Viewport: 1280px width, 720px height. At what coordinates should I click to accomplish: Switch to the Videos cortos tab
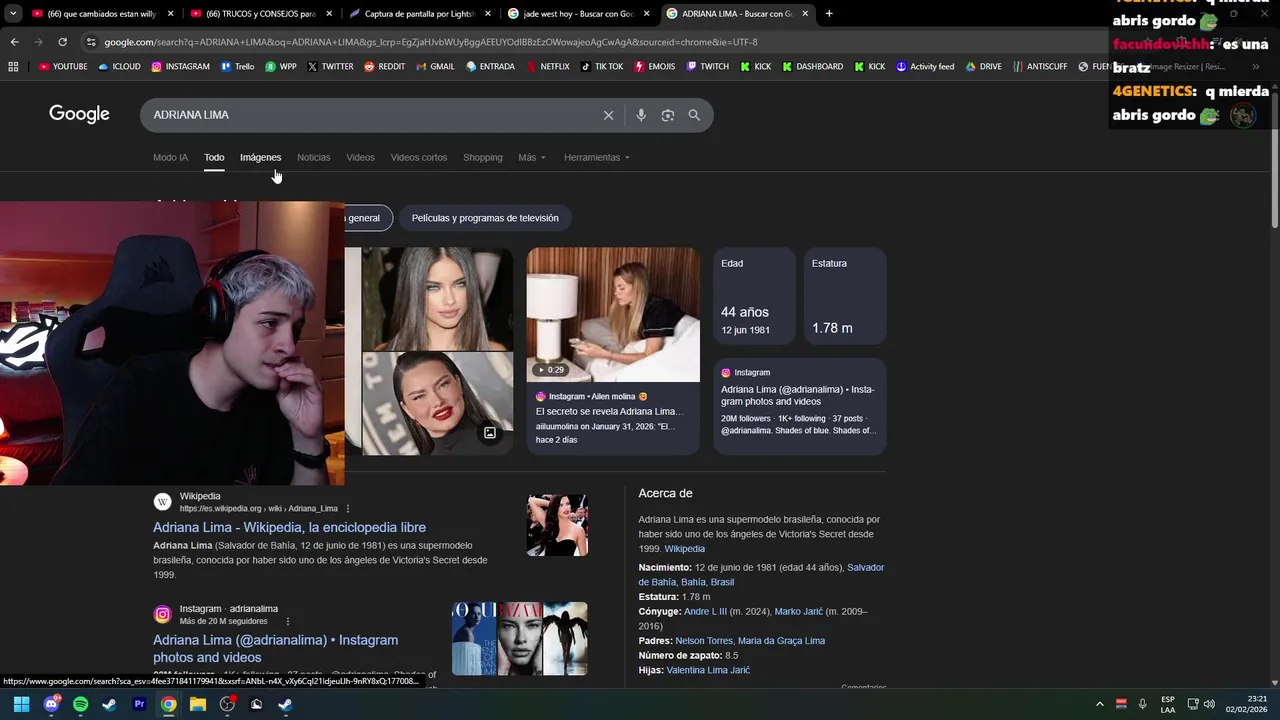tap(419, 157)
